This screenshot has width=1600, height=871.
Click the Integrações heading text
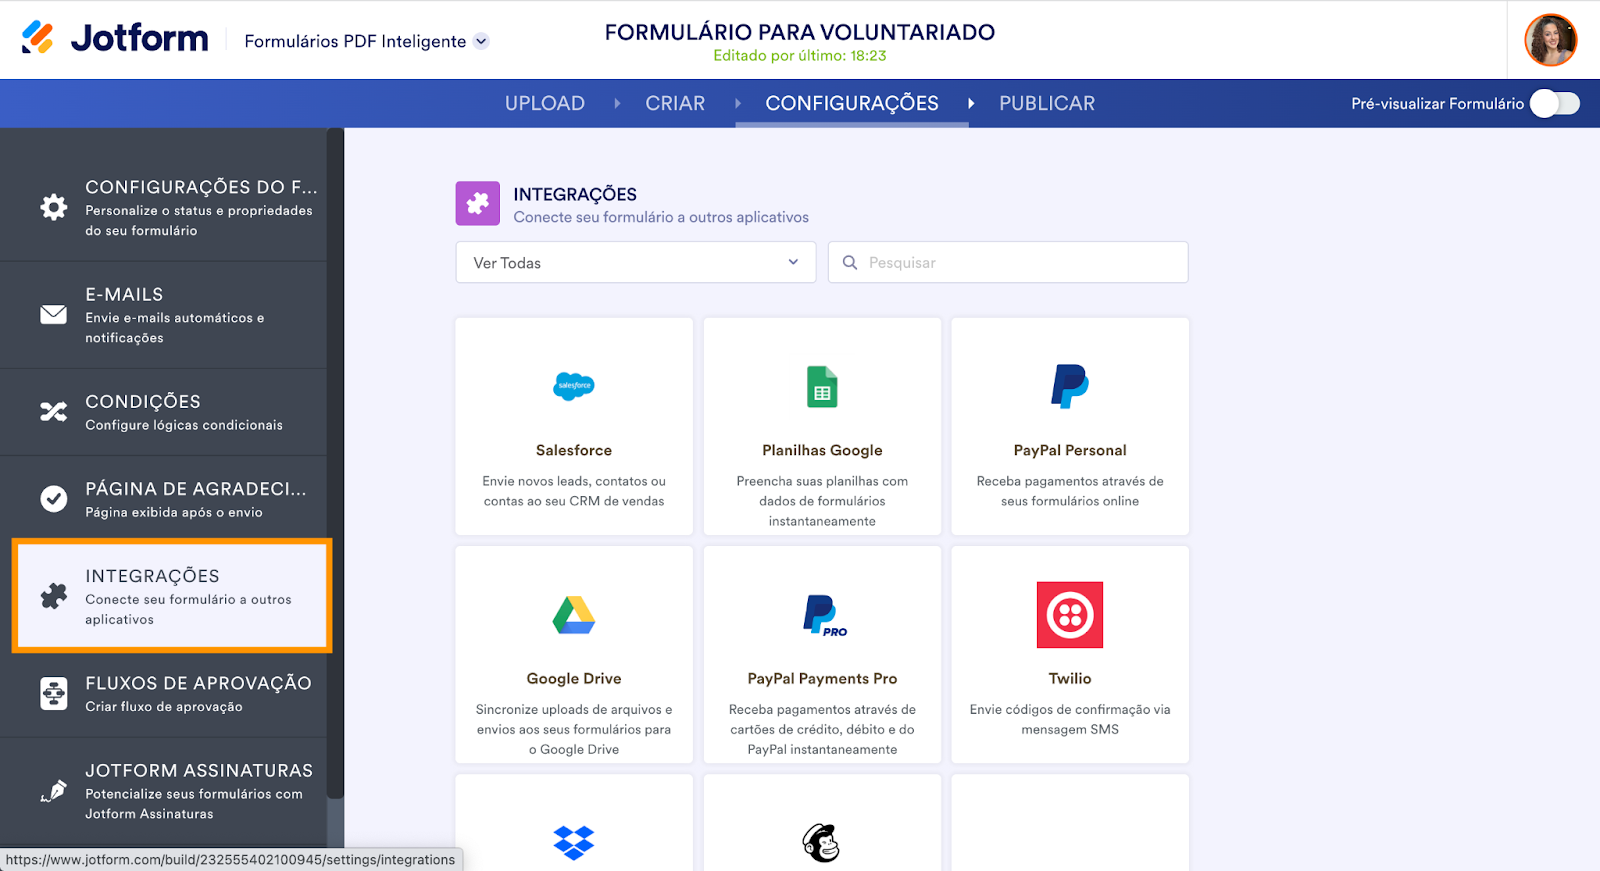click(x=575, y=194)
